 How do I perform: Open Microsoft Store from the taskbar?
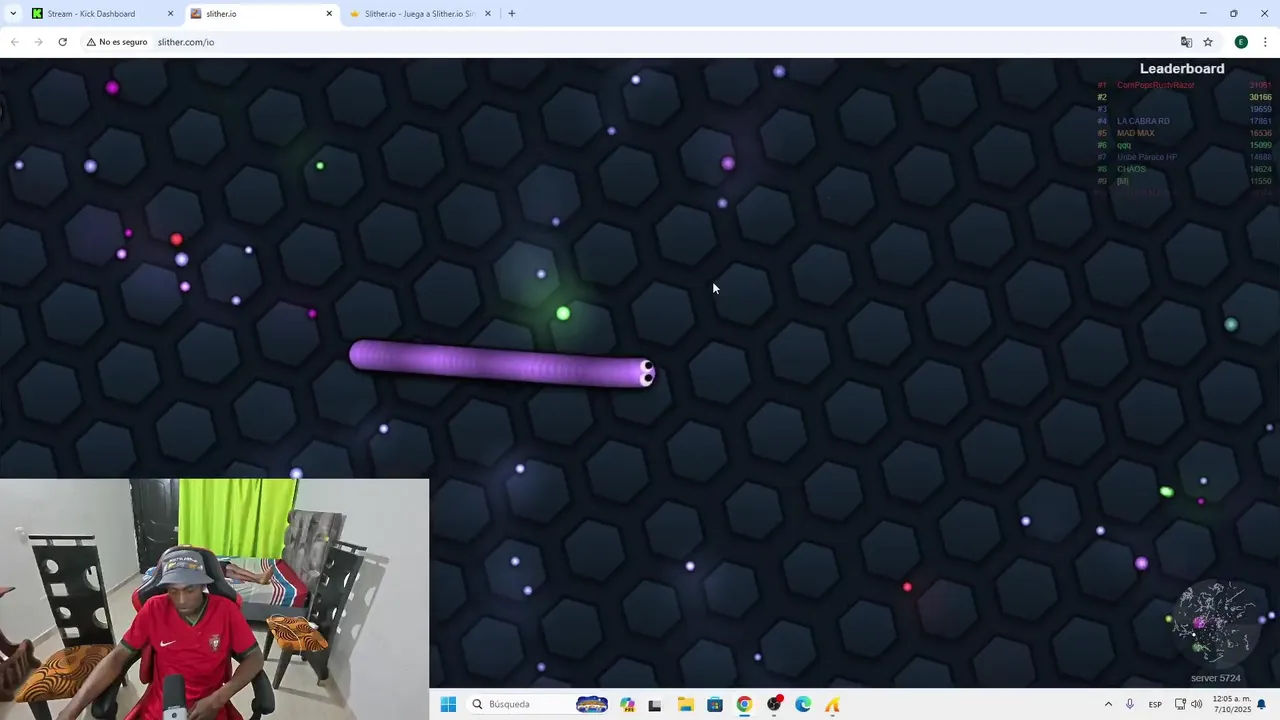[x=715, y=704]
